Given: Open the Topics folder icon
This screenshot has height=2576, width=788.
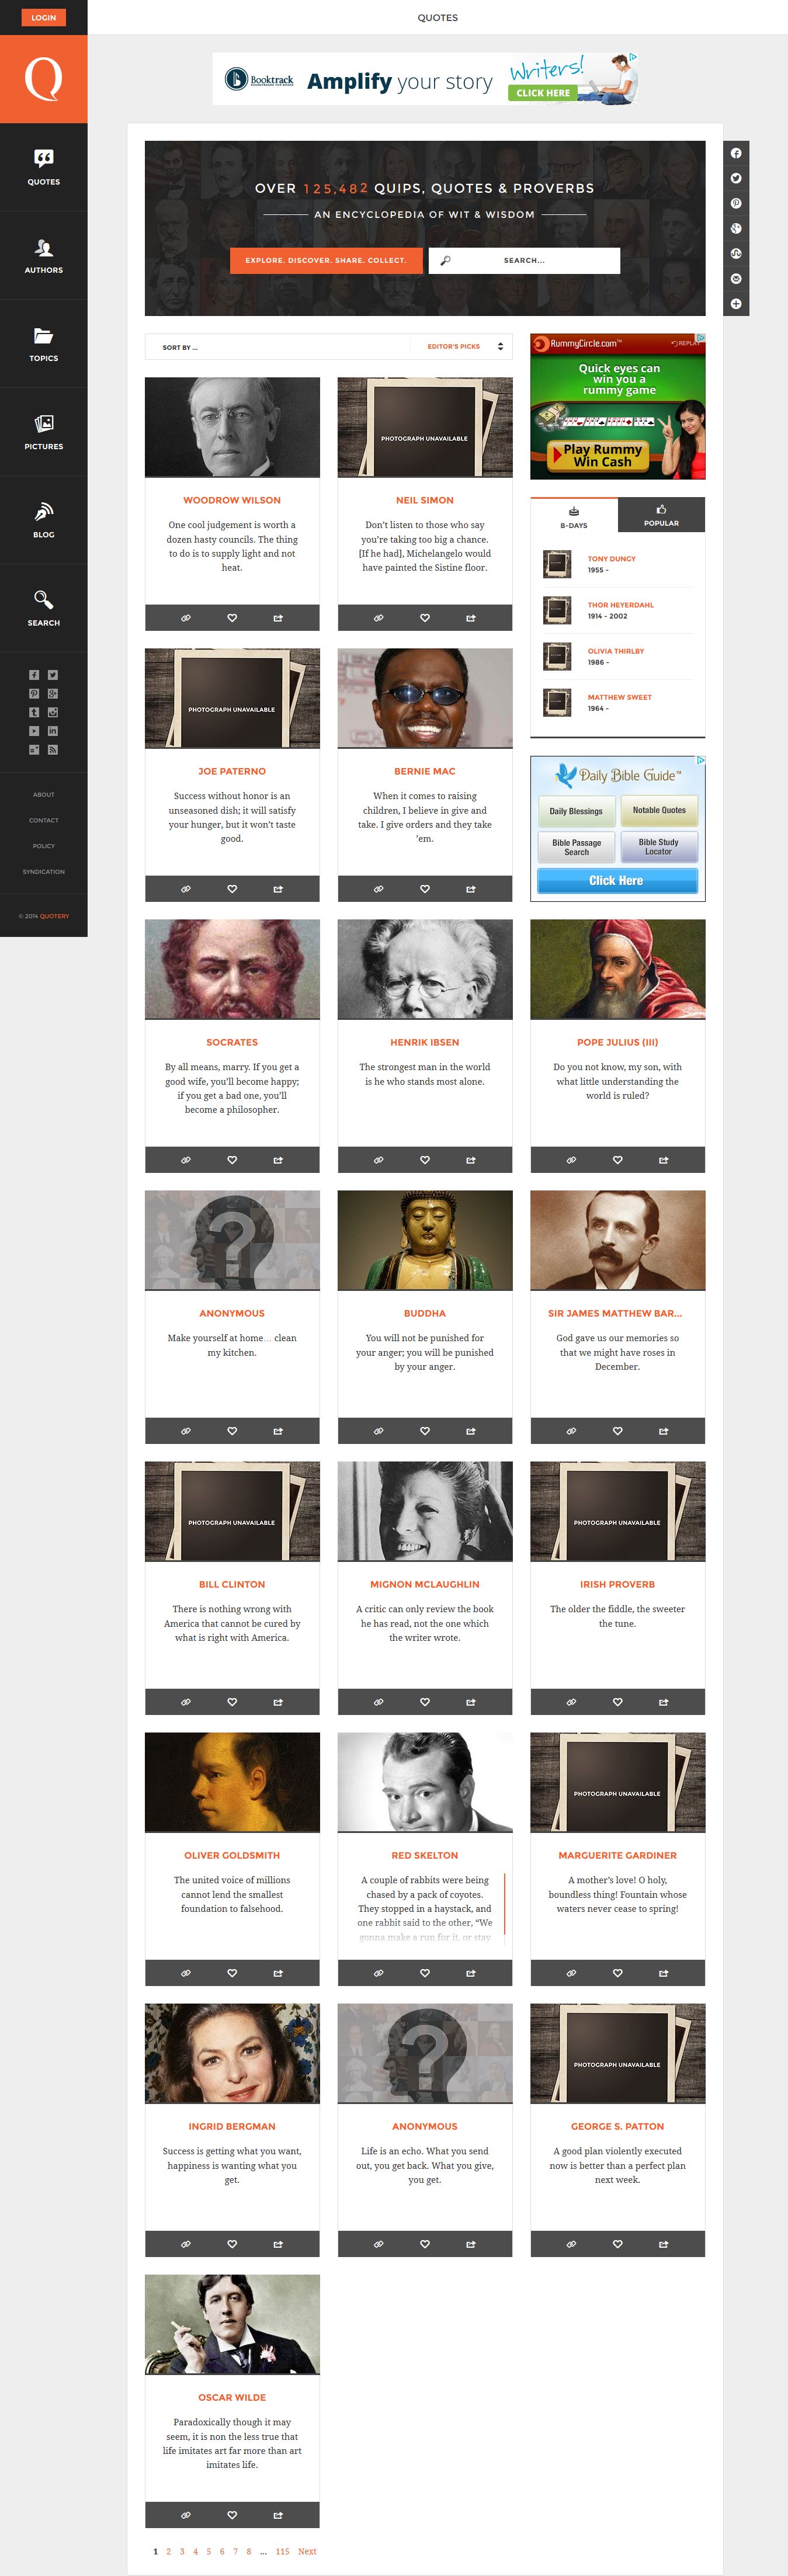Looking at the screenshot, I should tap(43, 336).
